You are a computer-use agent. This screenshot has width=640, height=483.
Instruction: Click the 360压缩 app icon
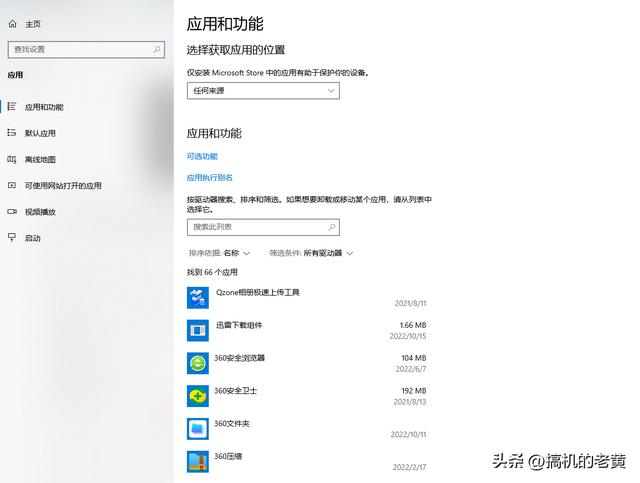[198, 461]
